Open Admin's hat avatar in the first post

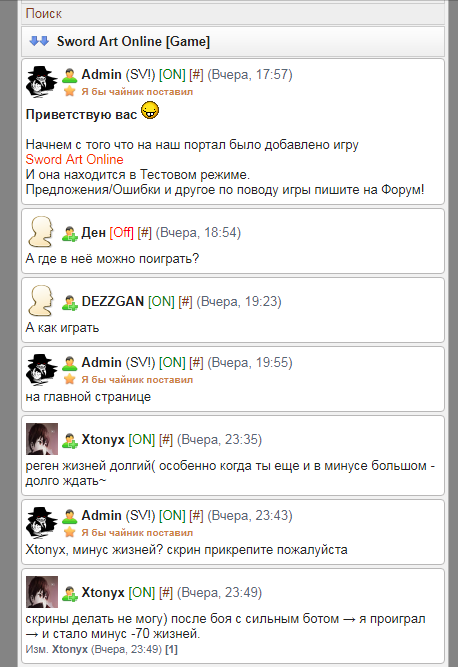tap(42, 82)
